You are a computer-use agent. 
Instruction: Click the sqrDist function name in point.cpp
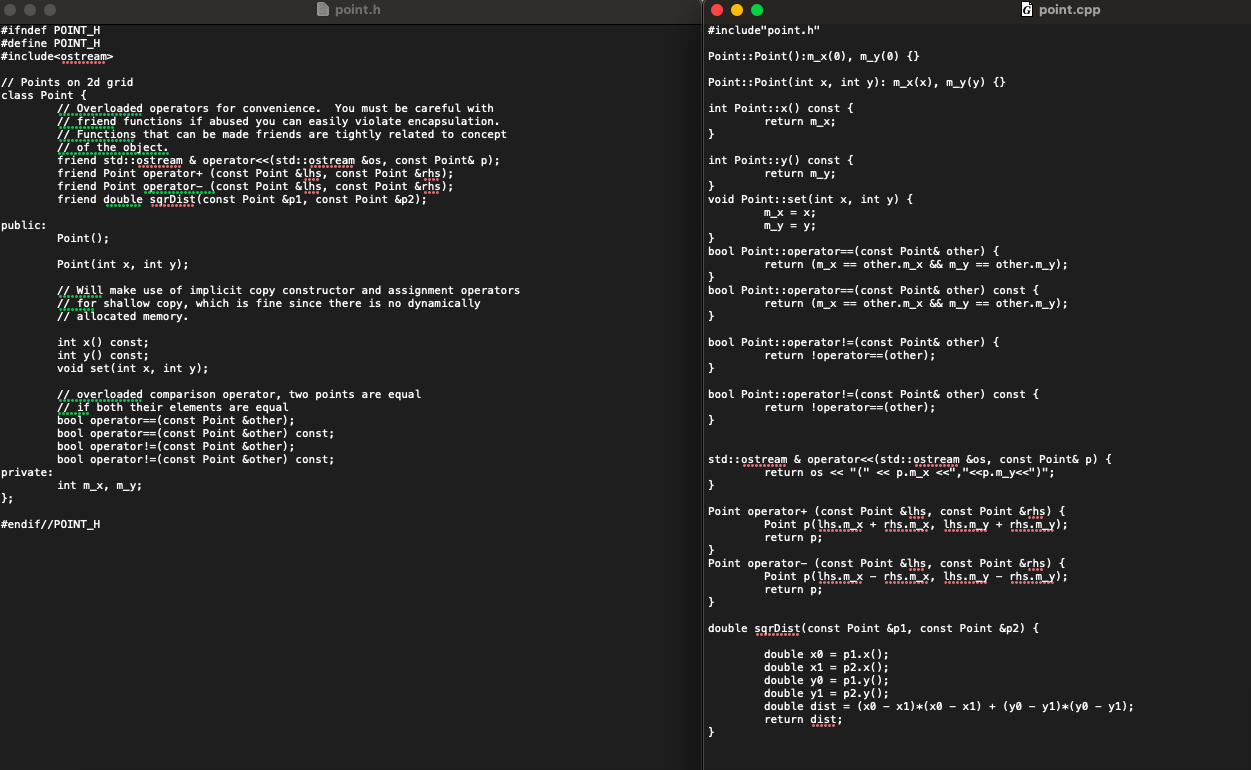point(774,628)
